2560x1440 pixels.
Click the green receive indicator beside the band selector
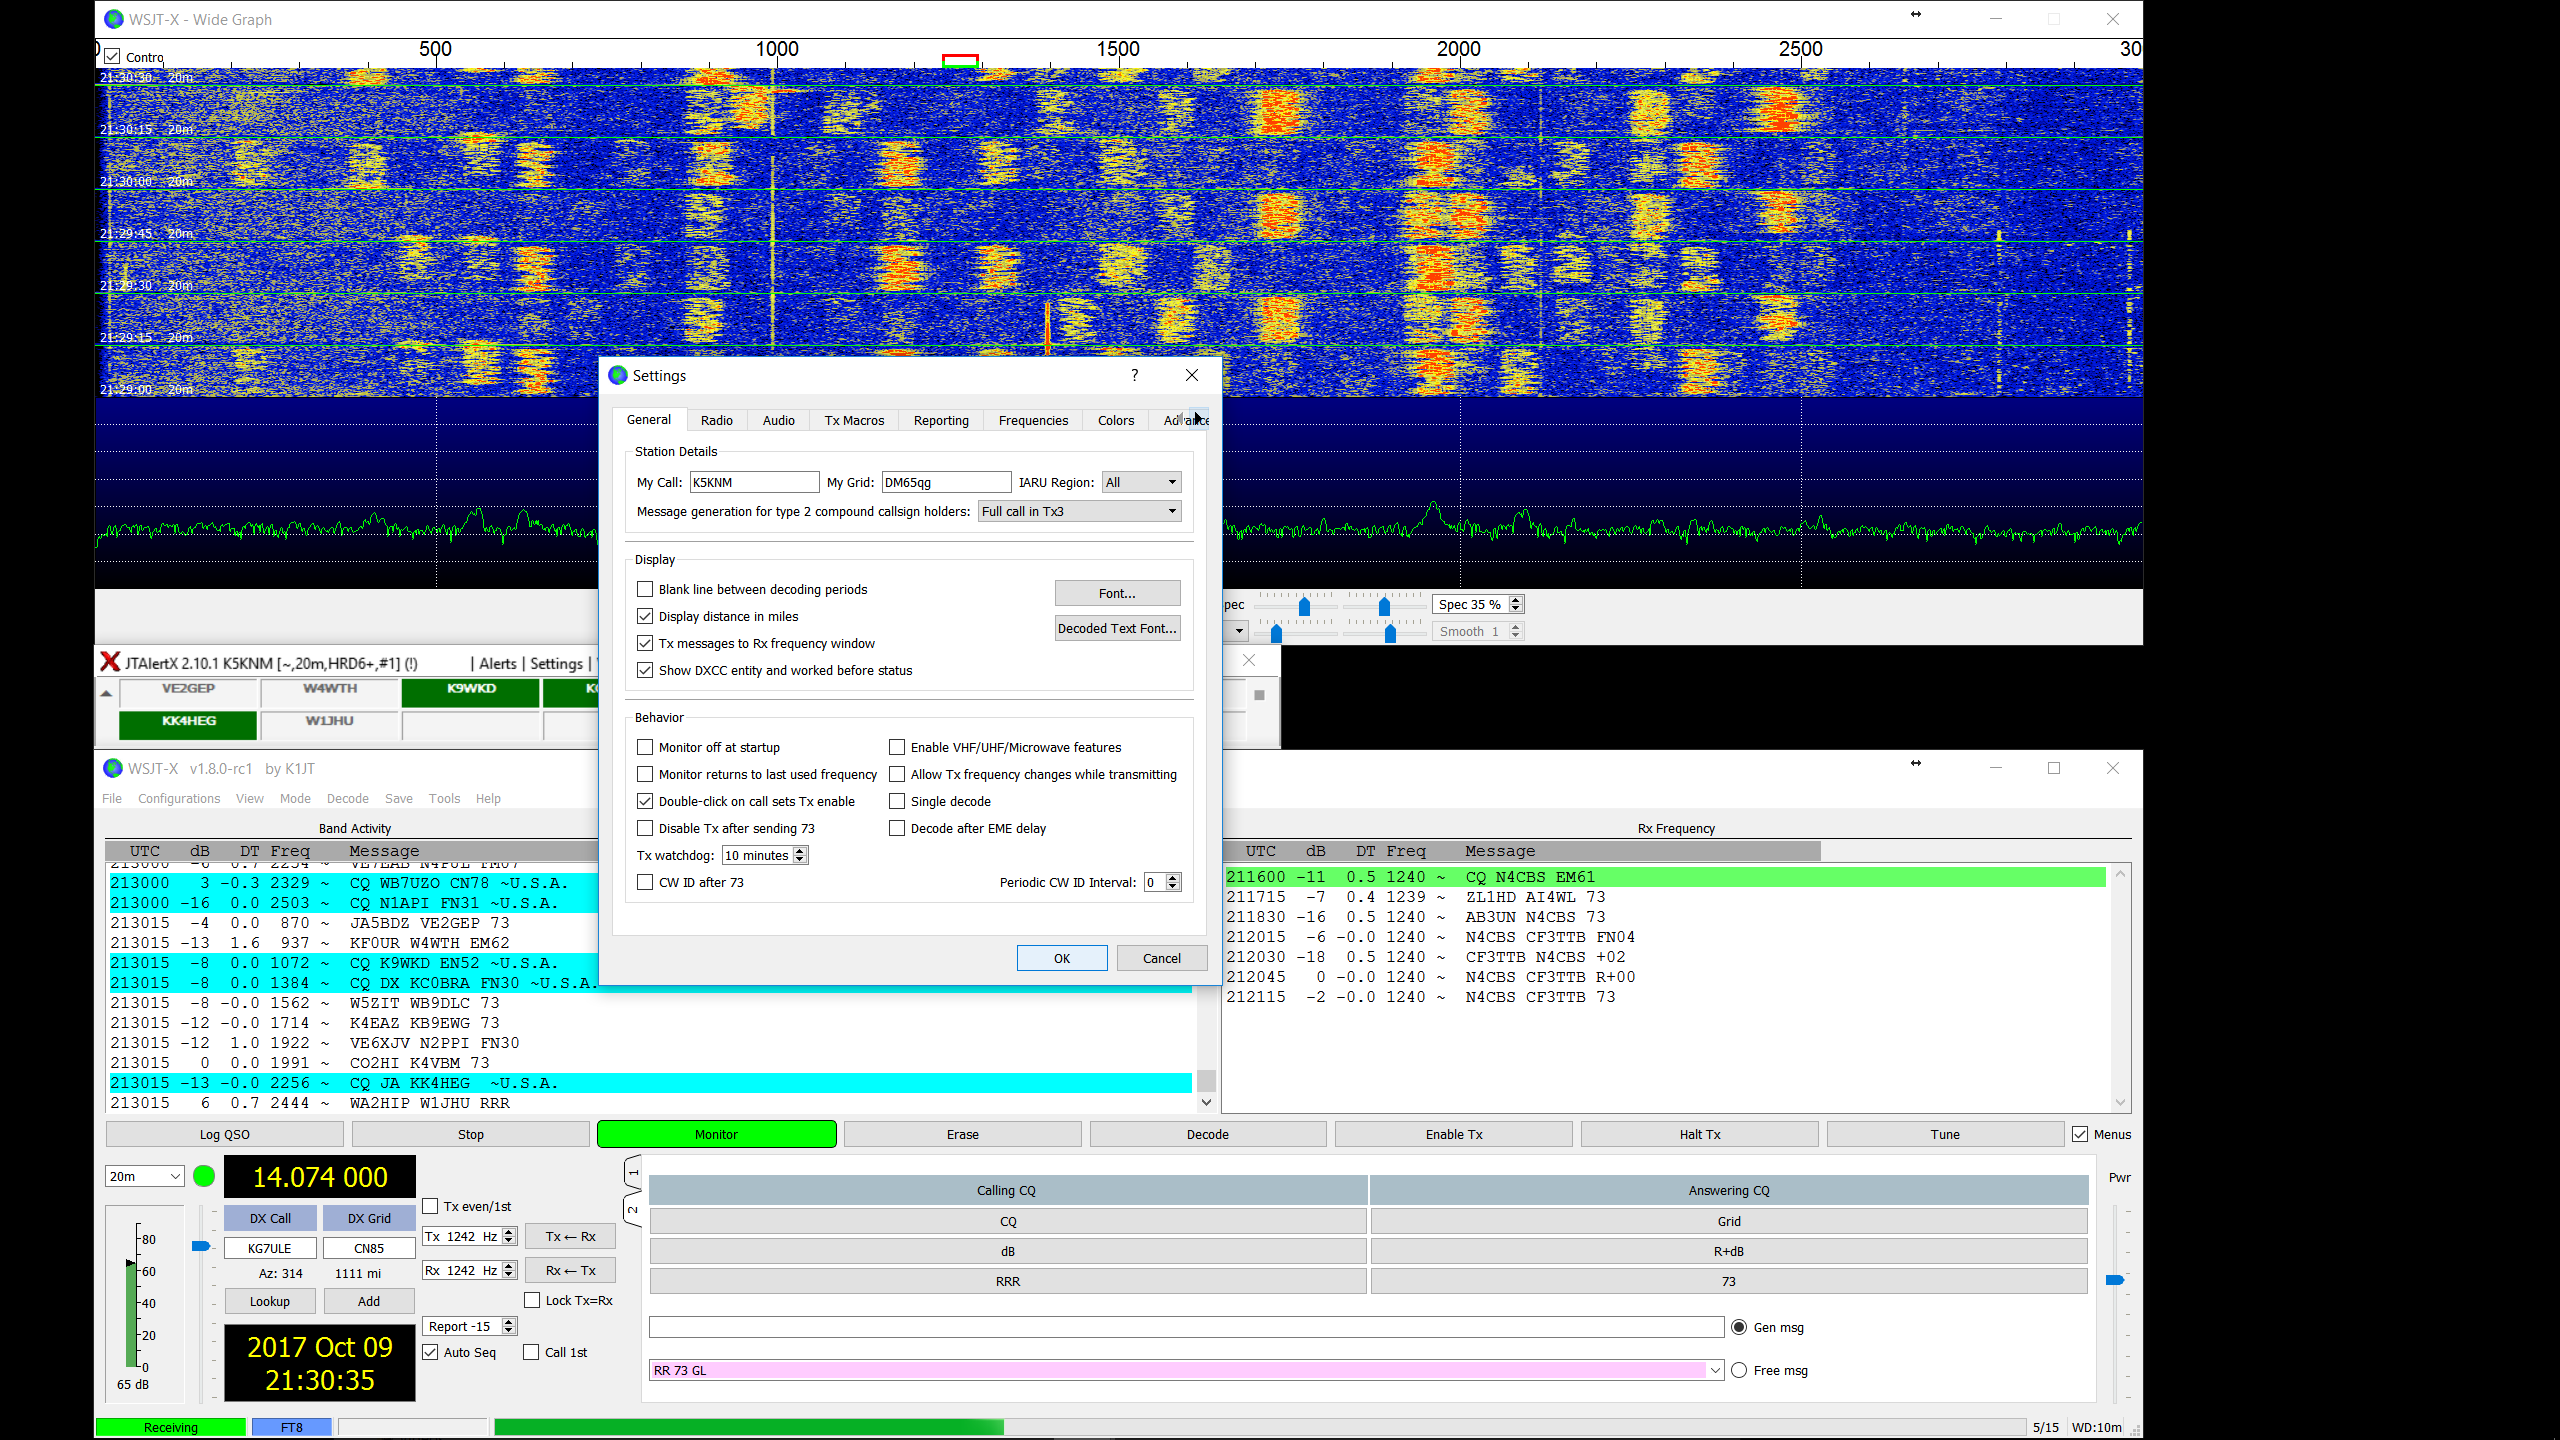tap(203, 1177)
